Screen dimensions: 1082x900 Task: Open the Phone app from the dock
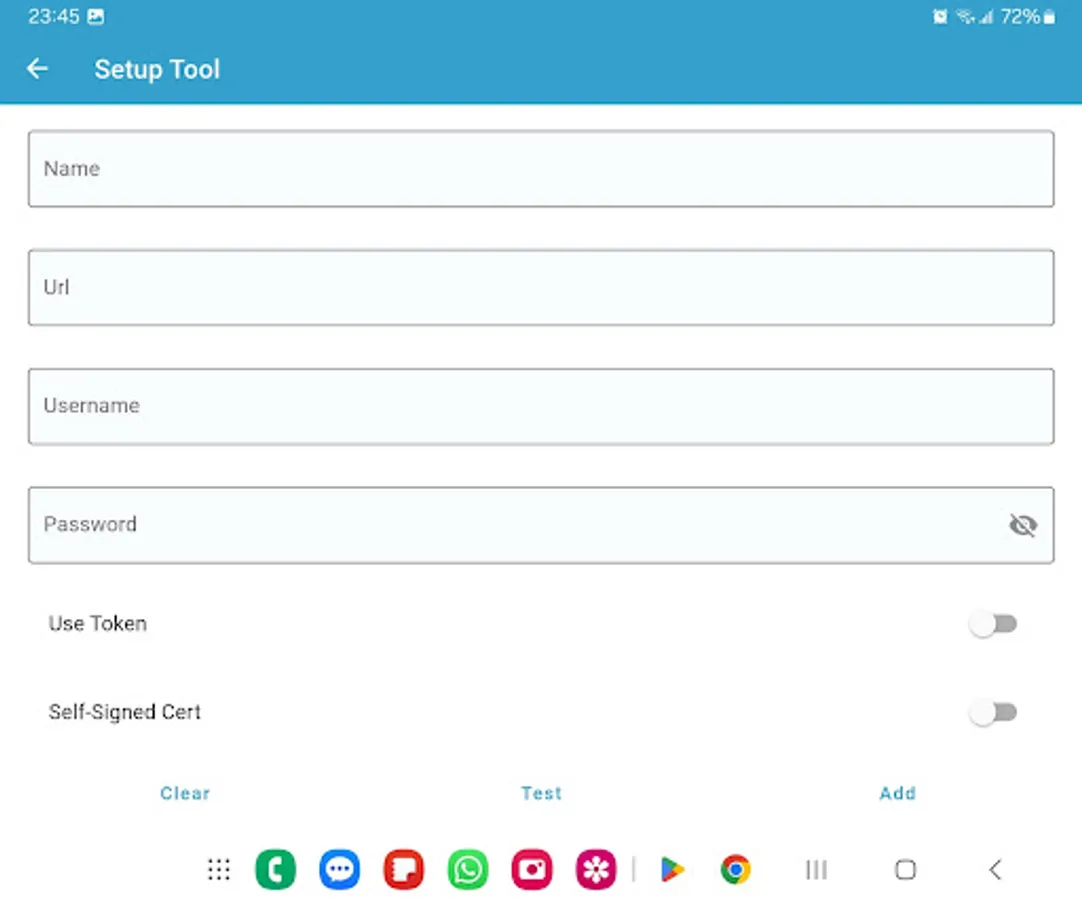pos(275,869)
